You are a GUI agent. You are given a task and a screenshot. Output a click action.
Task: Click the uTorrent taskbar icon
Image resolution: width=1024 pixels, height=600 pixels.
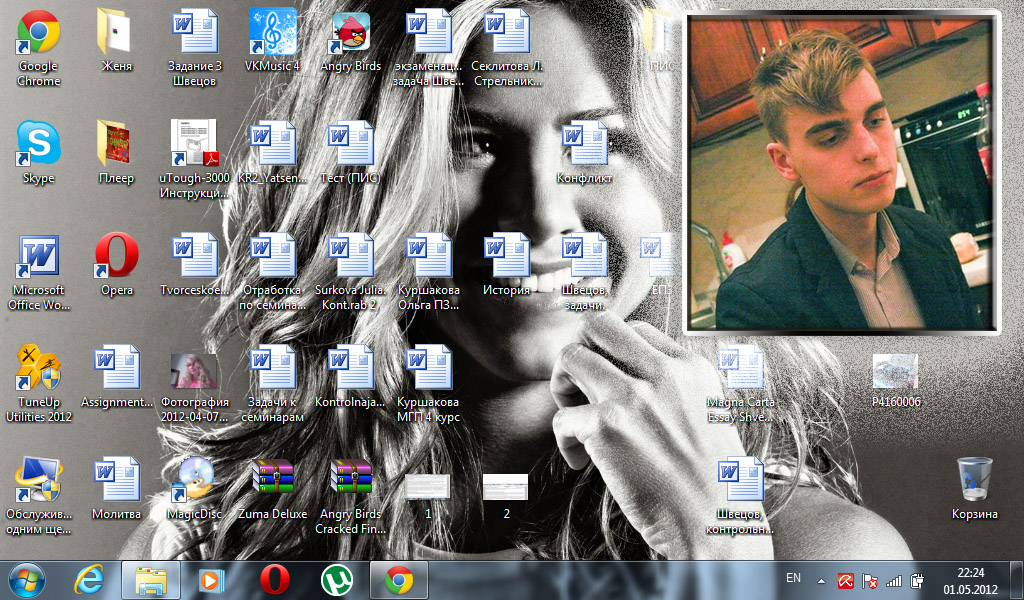pyautogui.click(x=337, y=580)
